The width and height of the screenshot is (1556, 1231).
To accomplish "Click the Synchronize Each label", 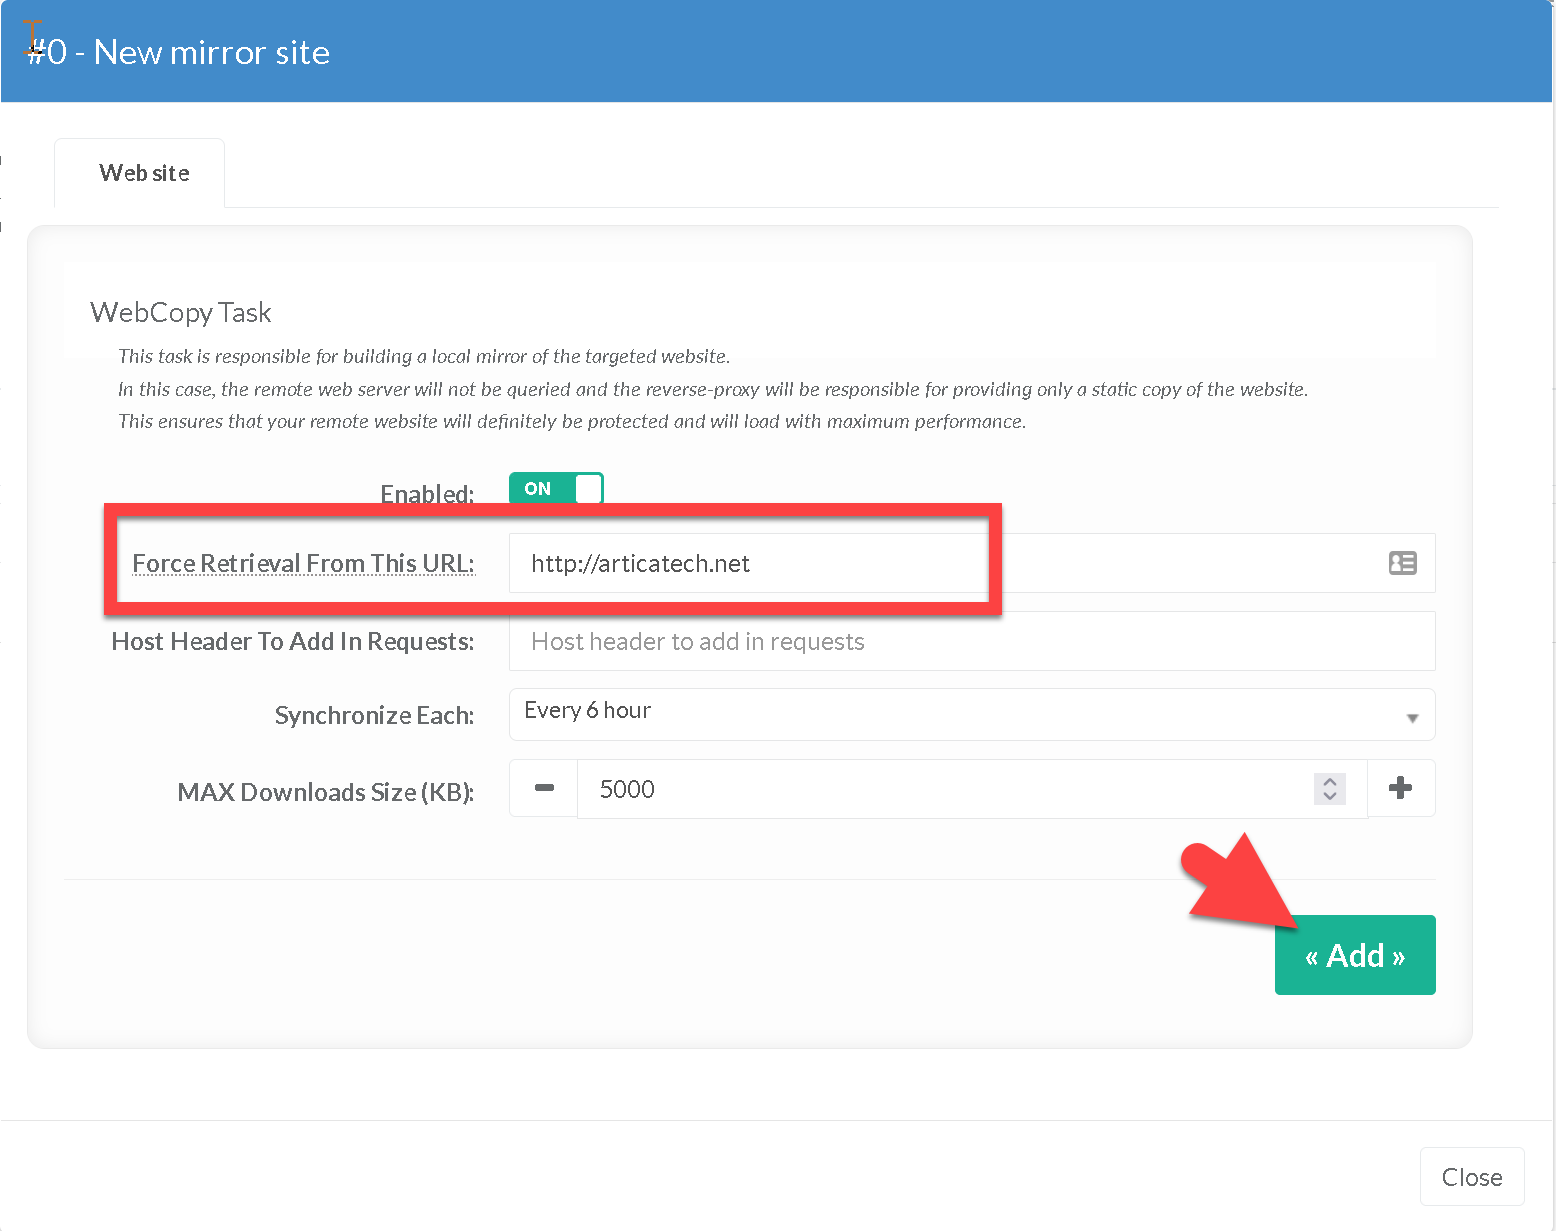I will [374, 715].
